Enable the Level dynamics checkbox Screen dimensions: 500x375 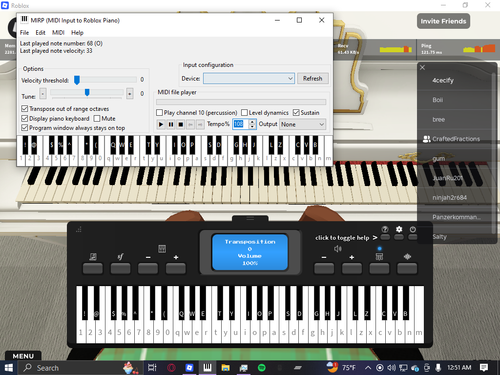[244, 113]
